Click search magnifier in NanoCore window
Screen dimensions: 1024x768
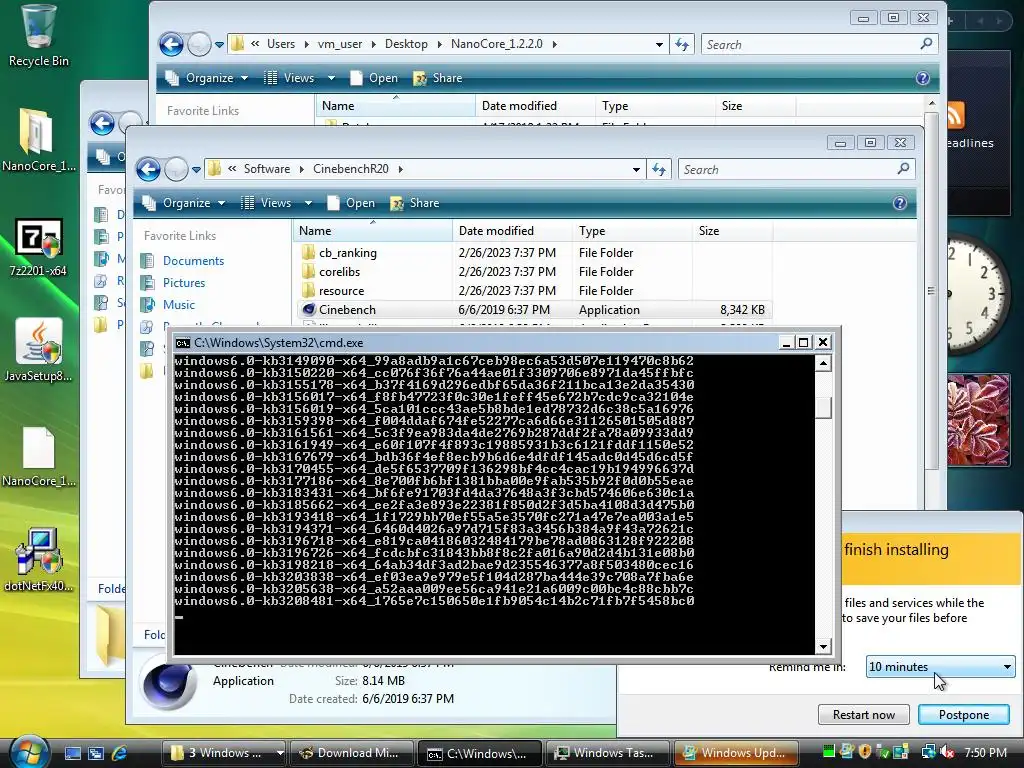pyautogui.click(x=926, y=44)
